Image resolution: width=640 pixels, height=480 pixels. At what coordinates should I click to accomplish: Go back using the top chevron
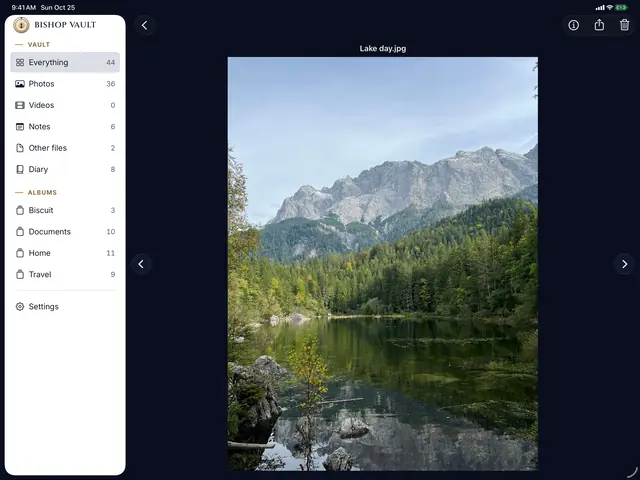(x=144, y=25)
